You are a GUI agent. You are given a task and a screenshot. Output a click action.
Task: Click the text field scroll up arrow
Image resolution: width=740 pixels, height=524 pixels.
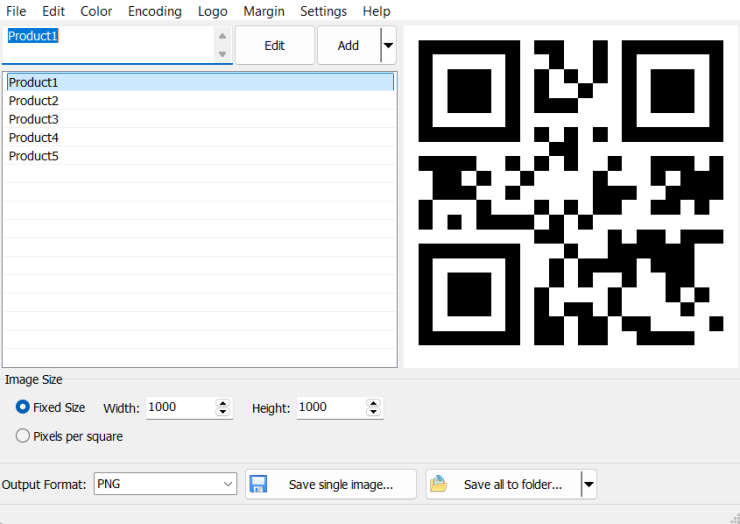(x=222, y=36)
